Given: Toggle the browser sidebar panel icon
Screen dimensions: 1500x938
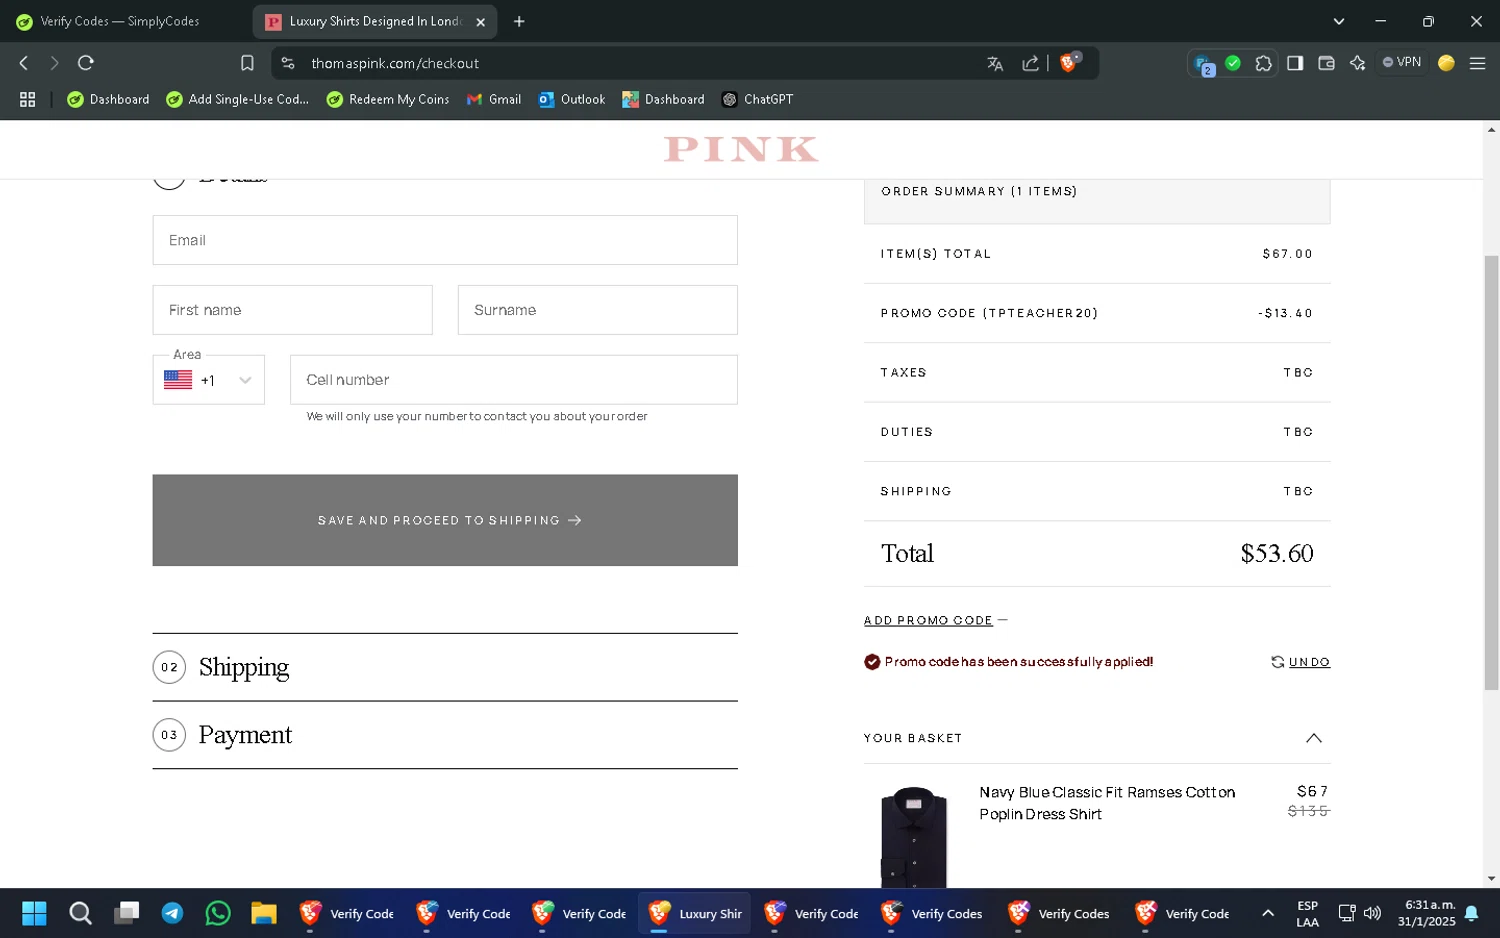Looking at the screenshot, I should [x=1295, y=63].
